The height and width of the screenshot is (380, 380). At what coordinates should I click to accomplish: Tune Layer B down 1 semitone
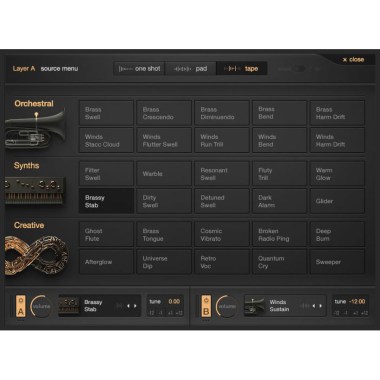click(x=346, y=313)
